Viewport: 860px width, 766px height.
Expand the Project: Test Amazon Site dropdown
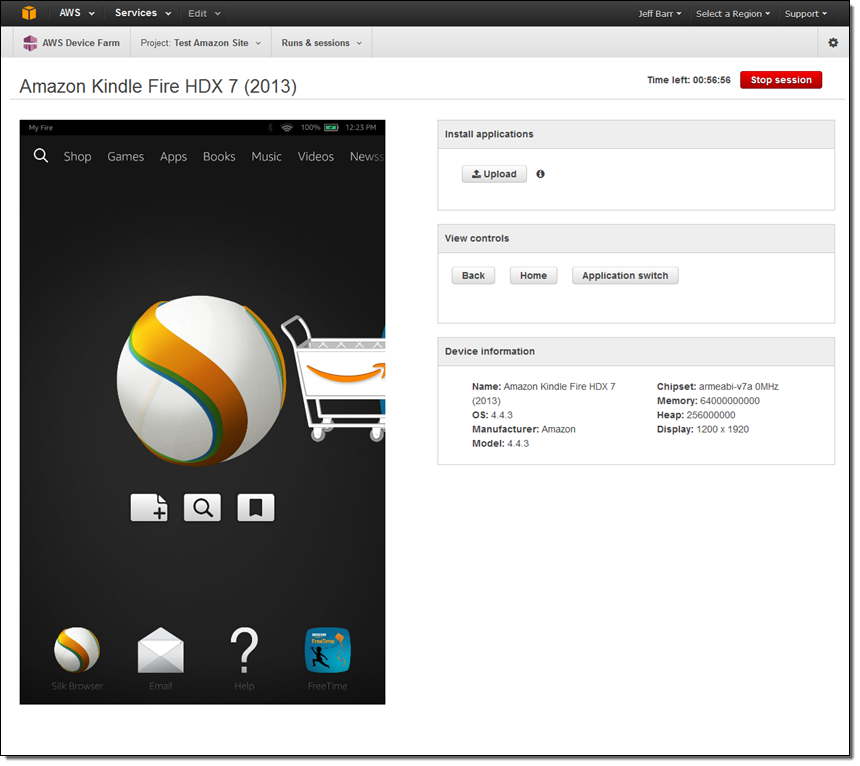coord(201,43)
